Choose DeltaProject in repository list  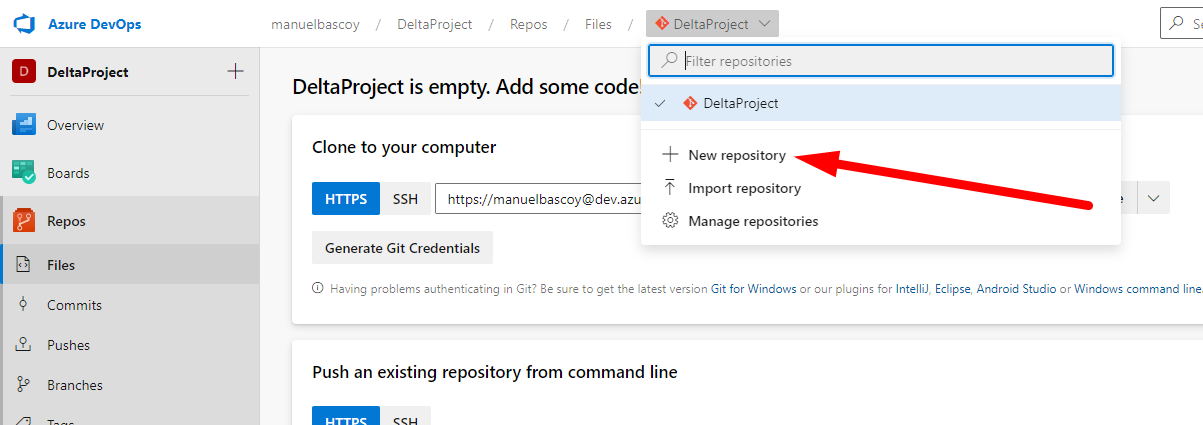click(740, 103)
